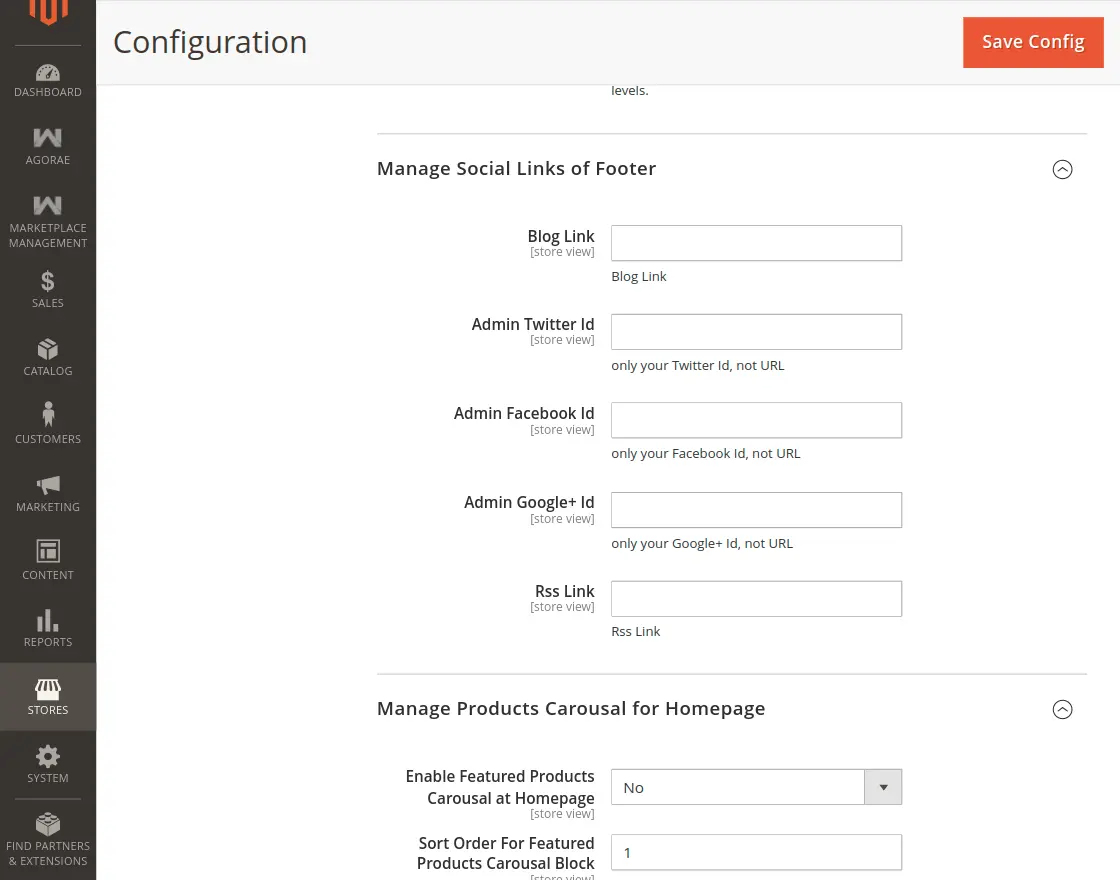Screen dimensions: 1120x880
Task: Open Enable Featured Products Carousal dropdown
Action: click(756, 787)
